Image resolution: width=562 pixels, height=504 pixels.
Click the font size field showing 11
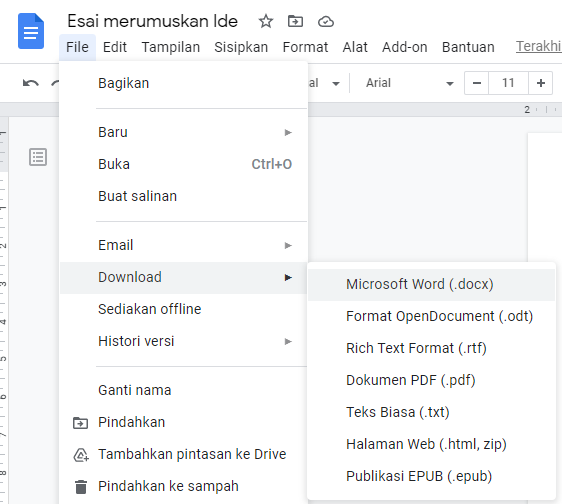508,83
